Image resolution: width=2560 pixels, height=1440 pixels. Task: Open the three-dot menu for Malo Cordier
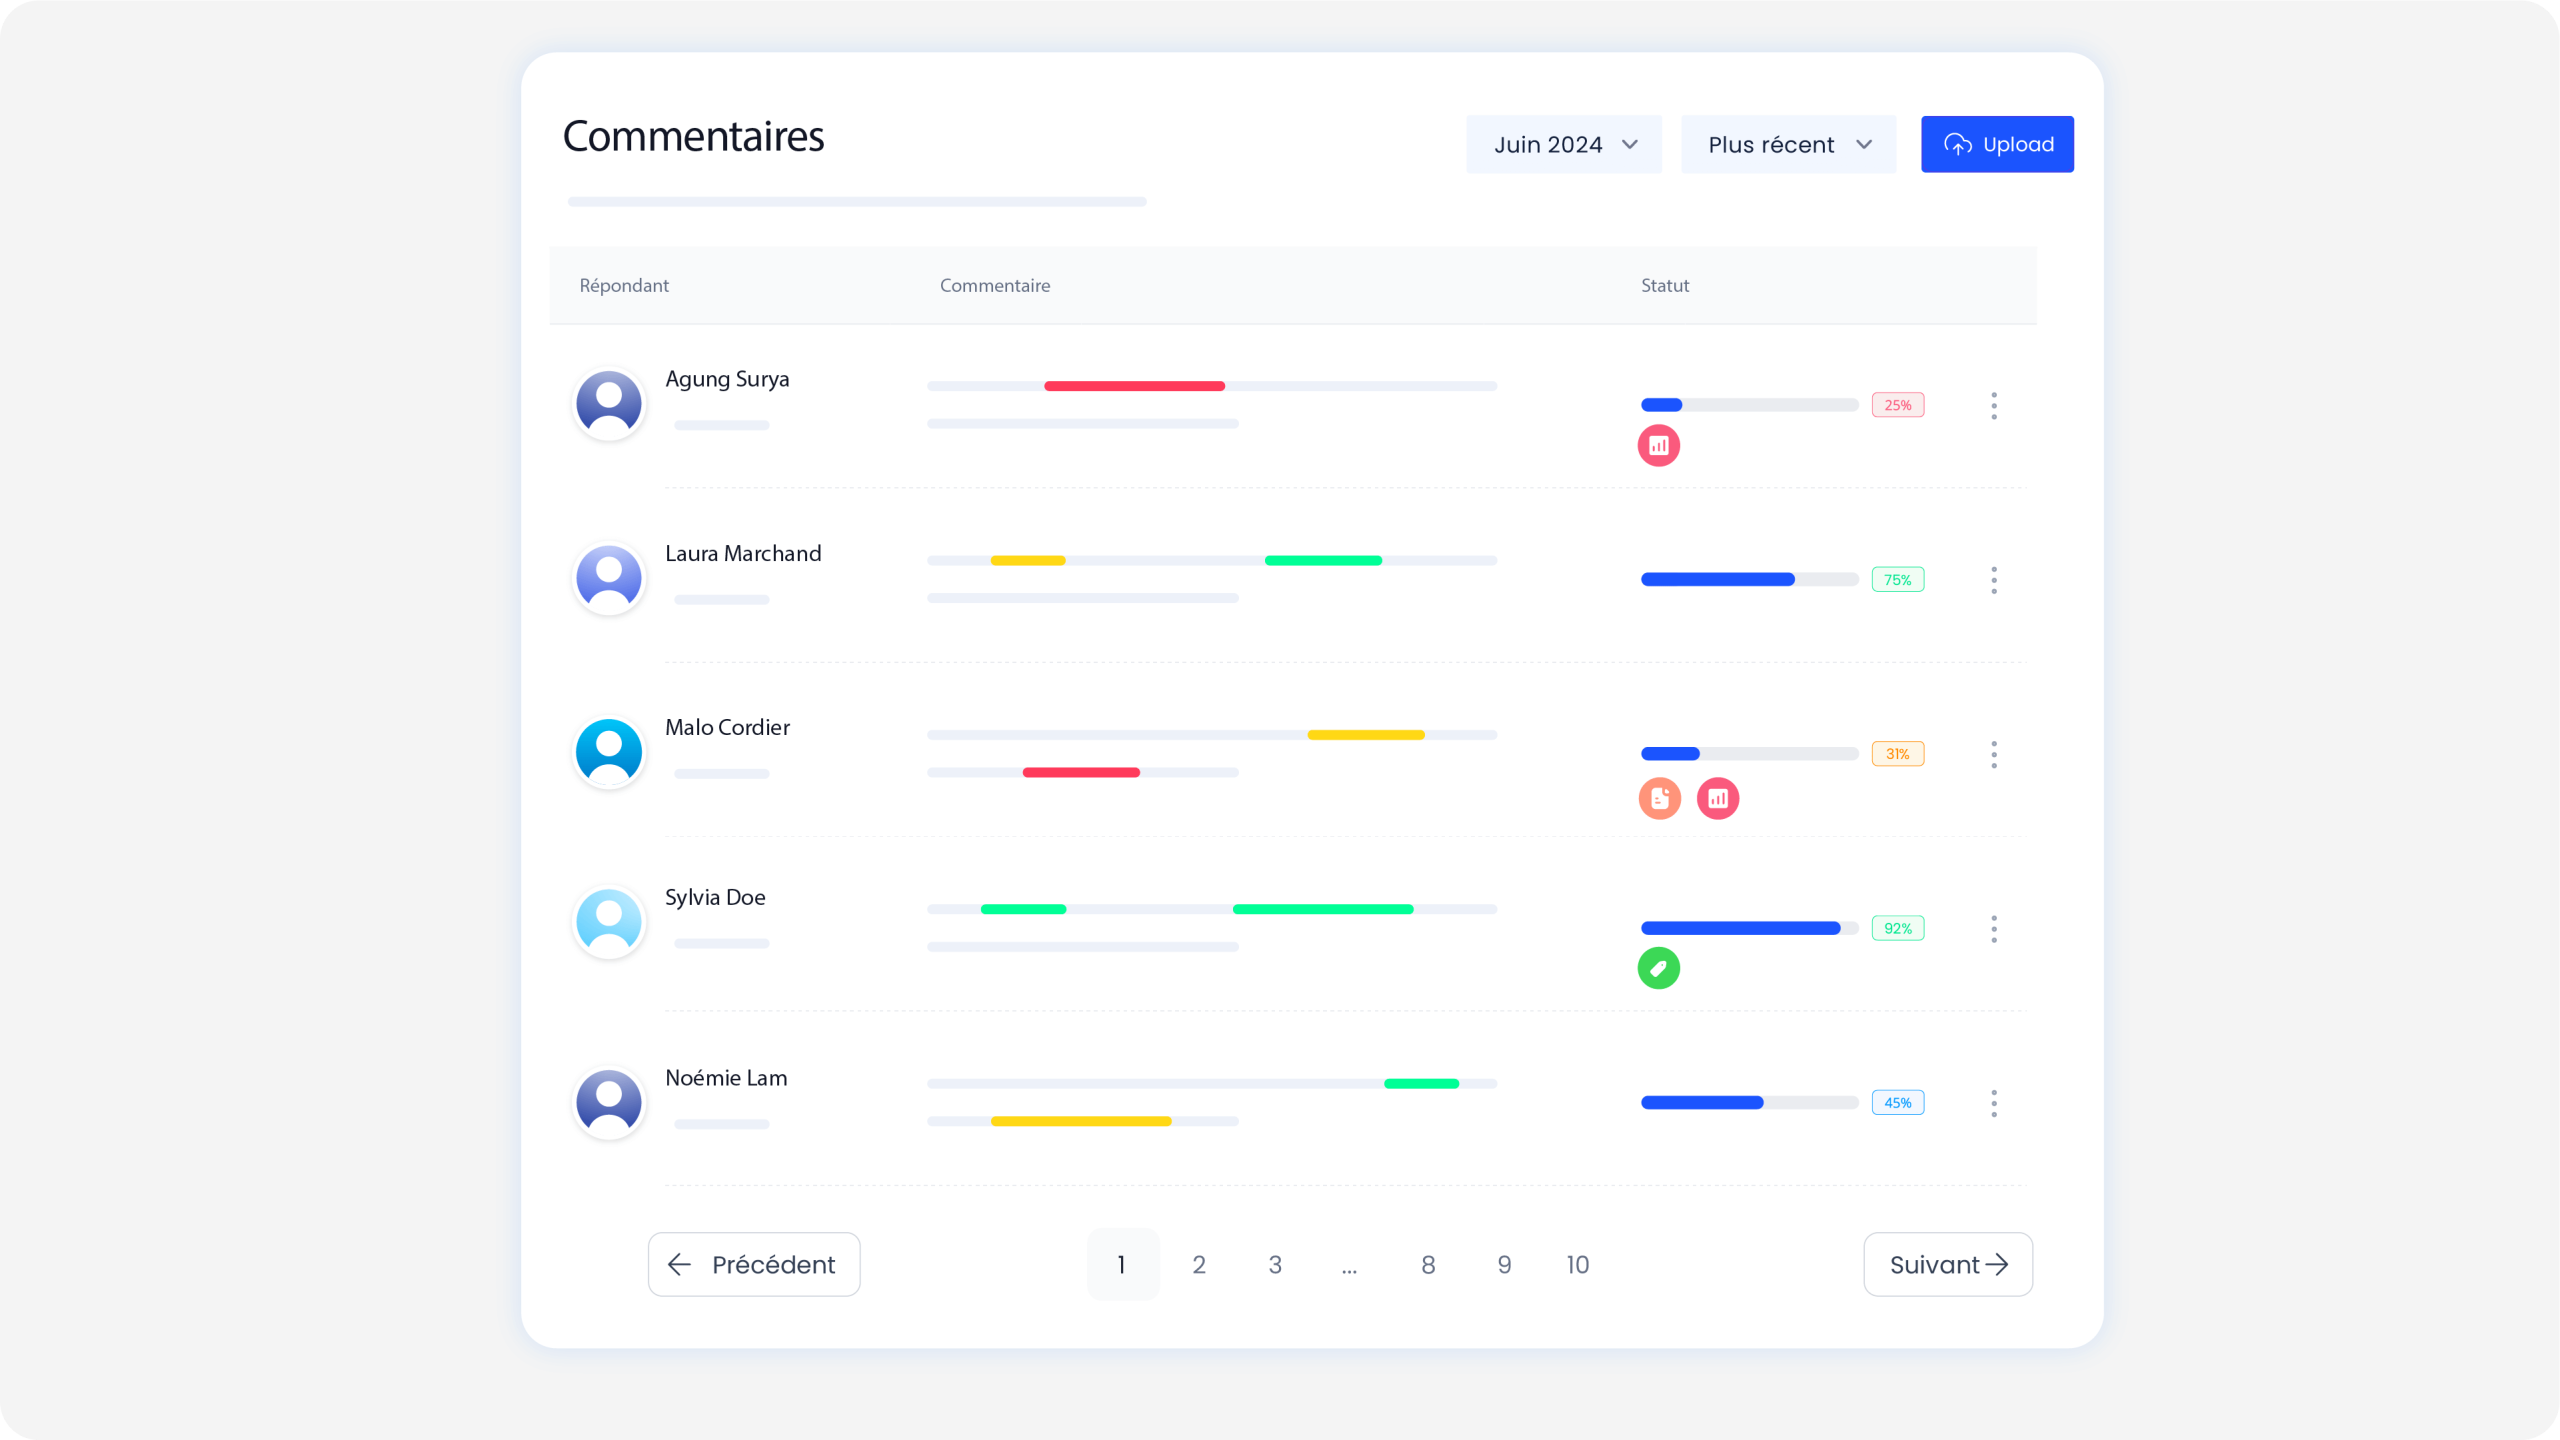tap(1993, 754)
